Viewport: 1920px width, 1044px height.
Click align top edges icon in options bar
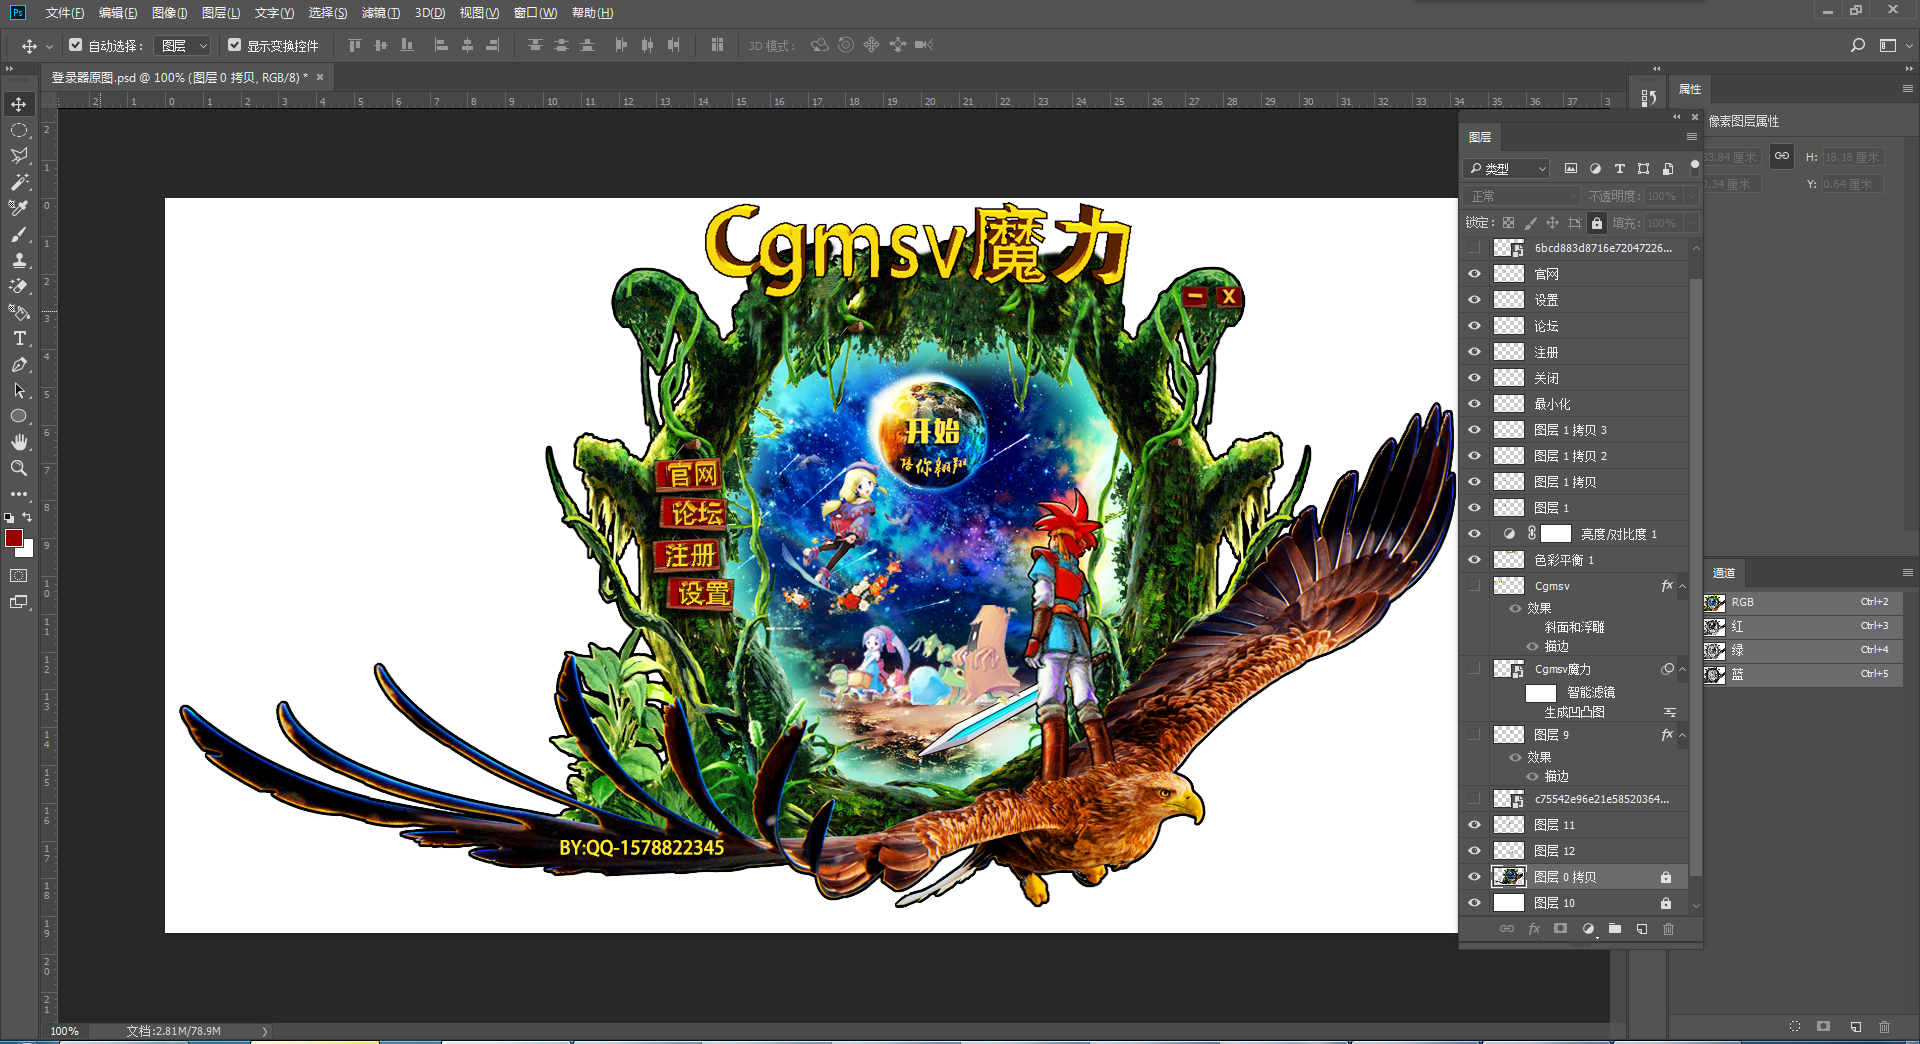tap(355, 45)
